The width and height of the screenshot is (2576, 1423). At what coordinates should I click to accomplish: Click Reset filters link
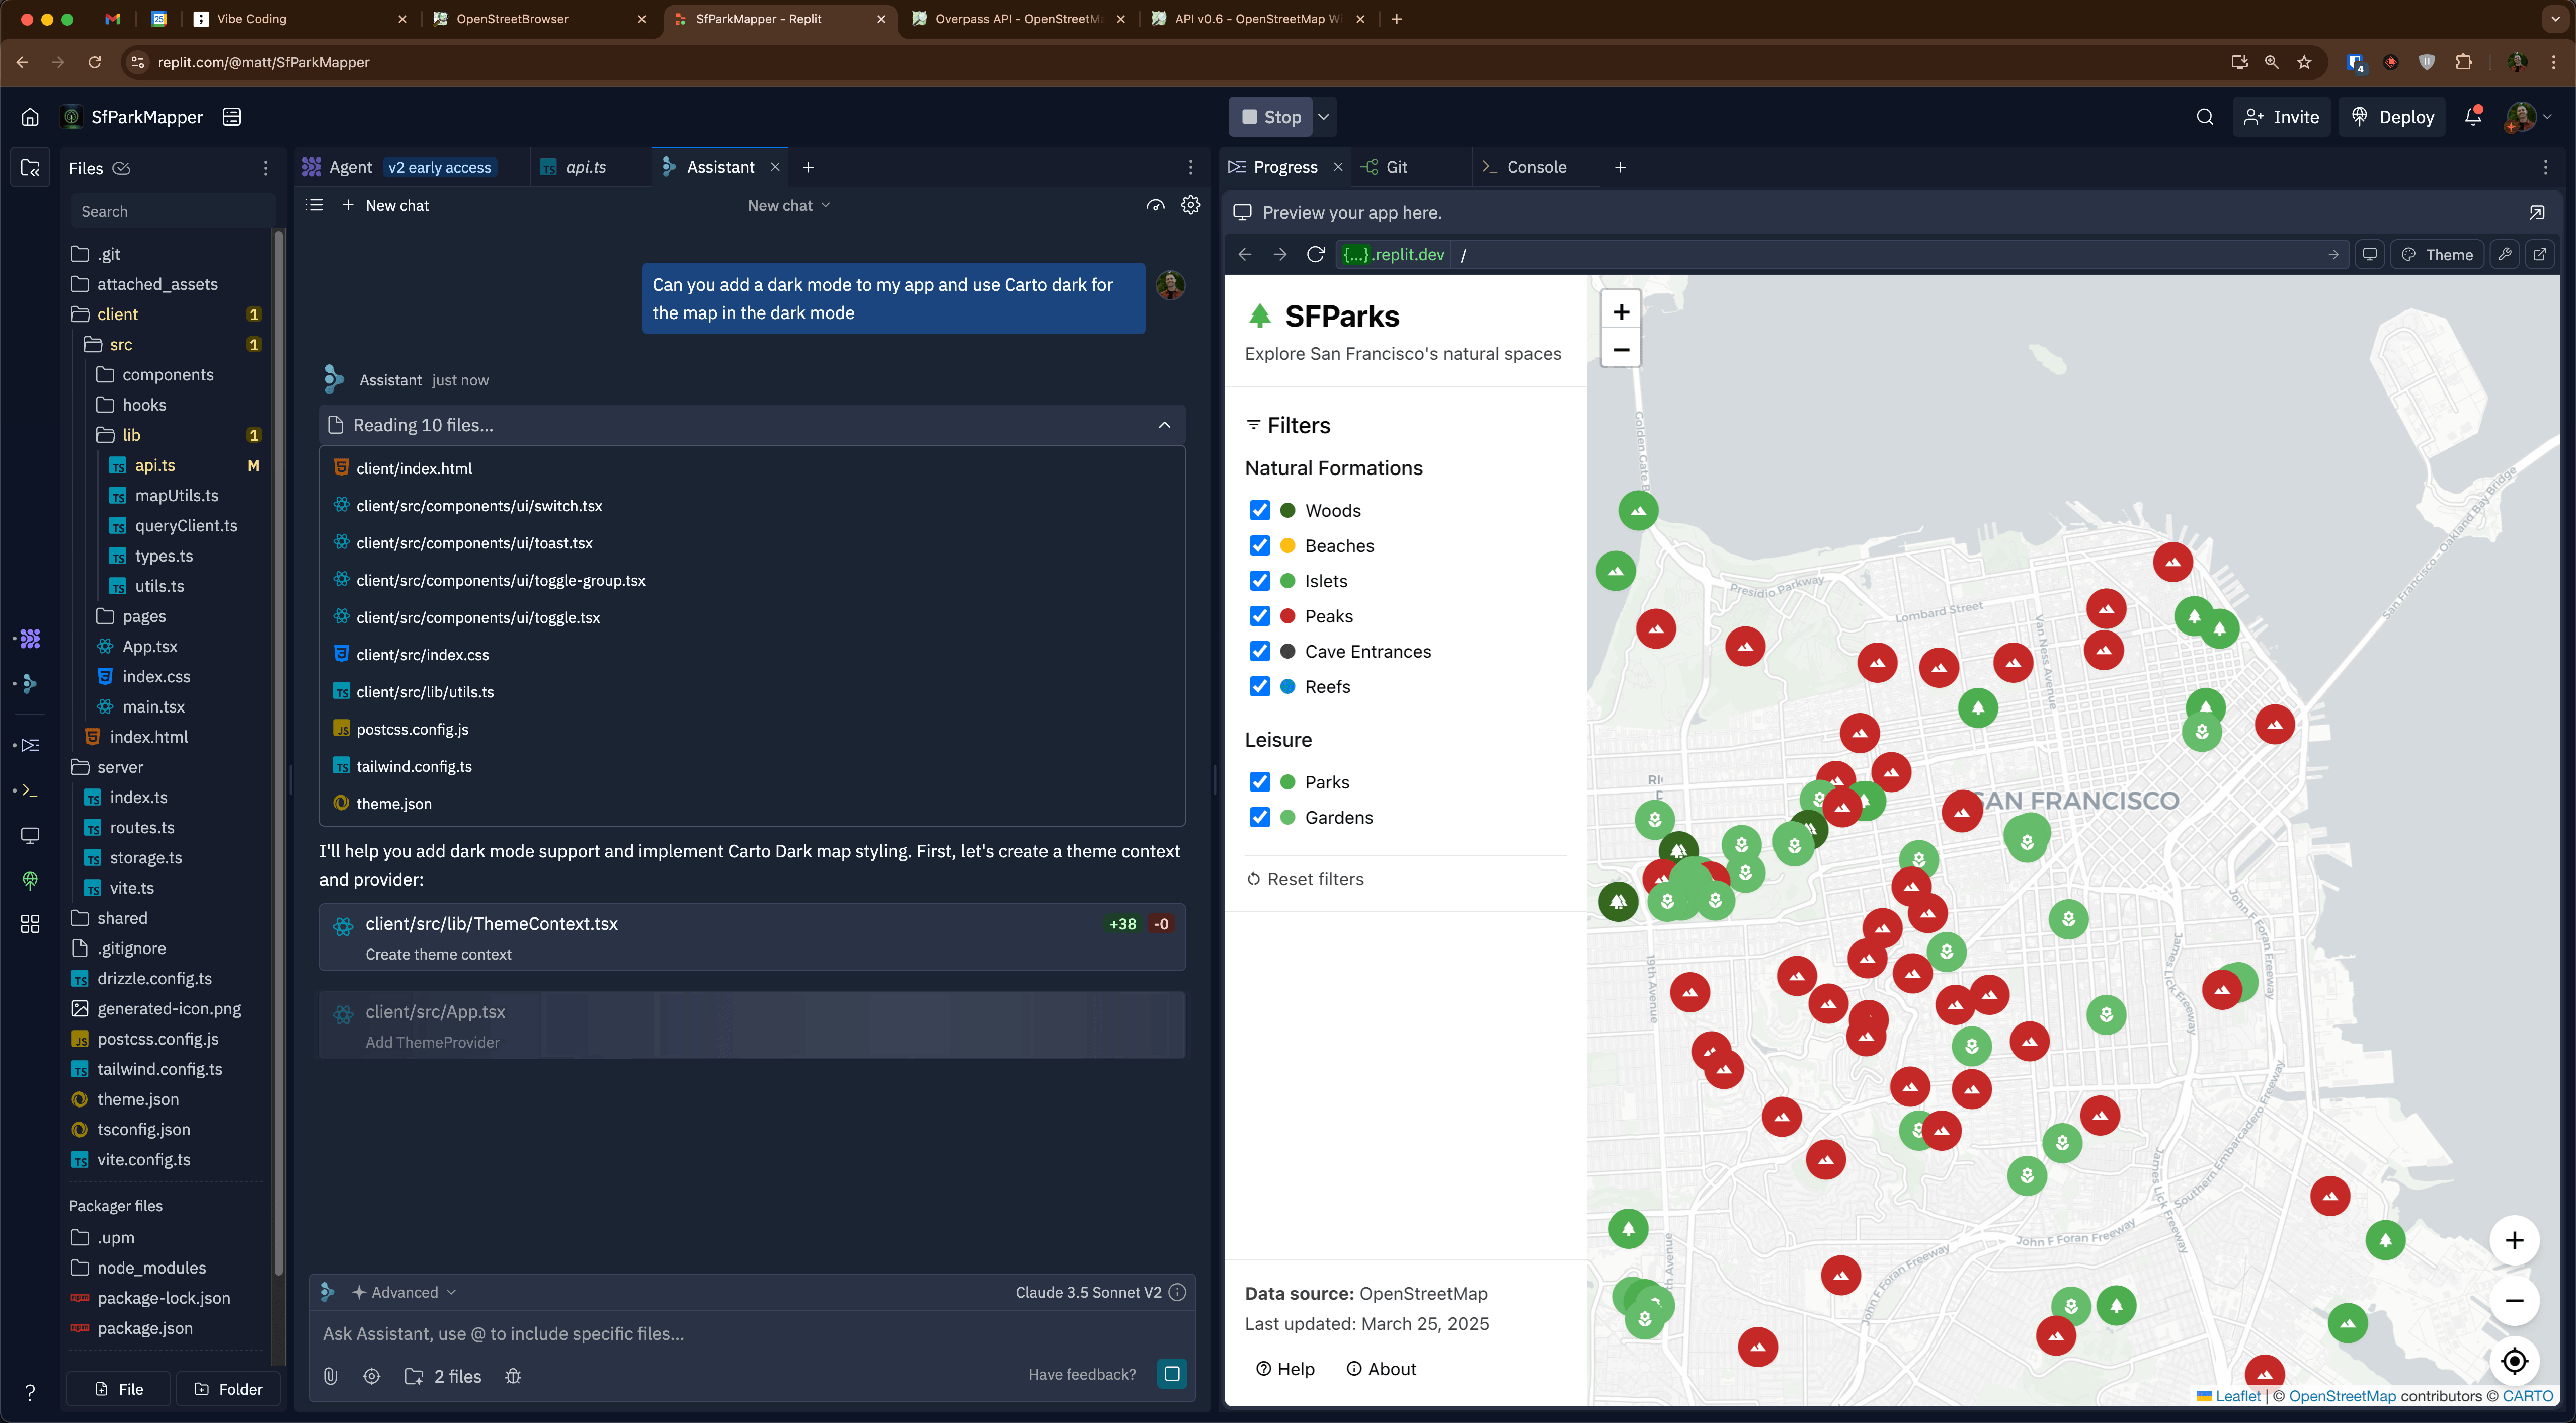pyautogui.click(x=1314, y=879)
